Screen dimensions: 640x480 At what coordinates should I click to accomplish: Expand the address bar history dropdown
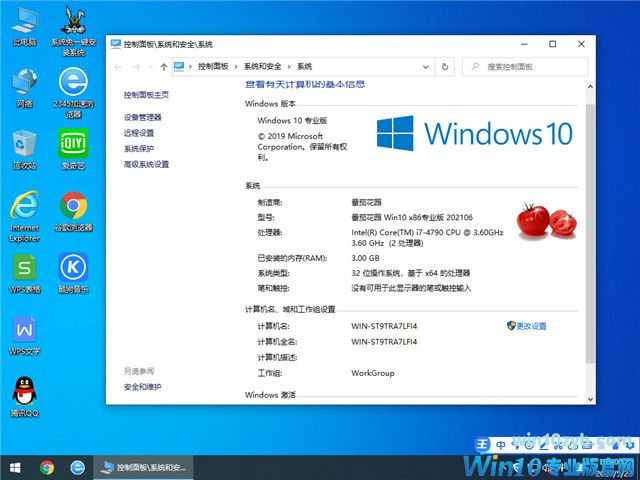click(x=426, y=67)
